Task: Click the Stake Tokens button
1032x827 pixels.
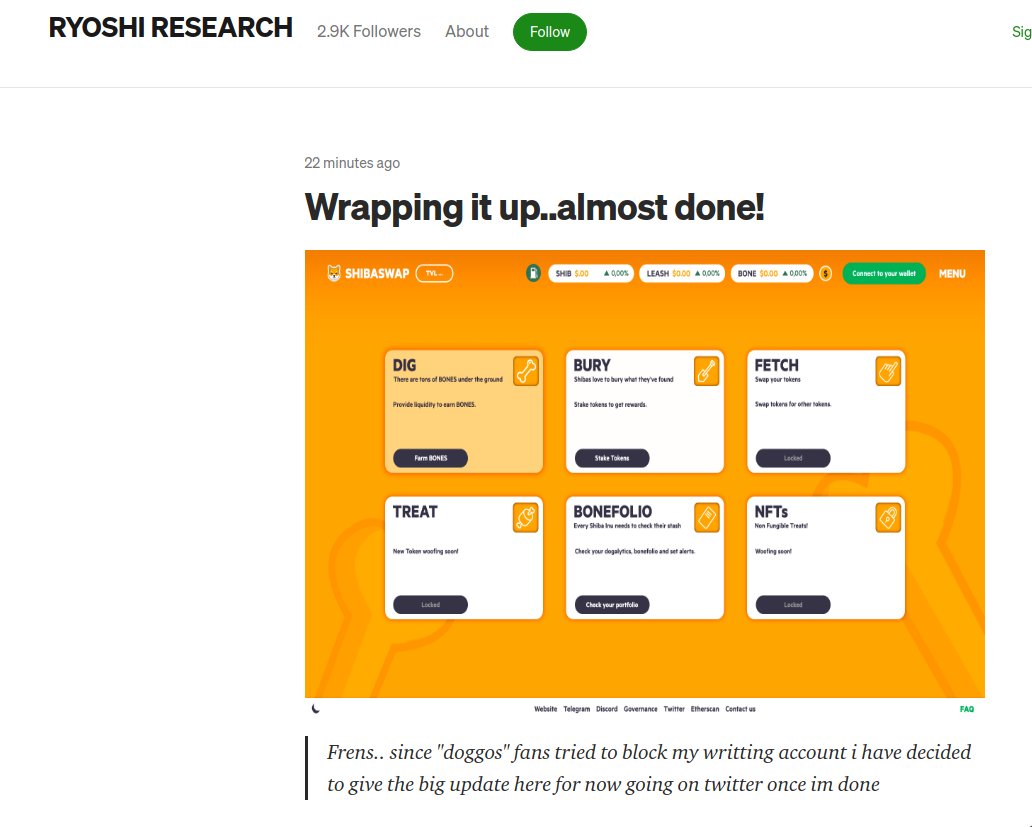Action: point(612,458)
